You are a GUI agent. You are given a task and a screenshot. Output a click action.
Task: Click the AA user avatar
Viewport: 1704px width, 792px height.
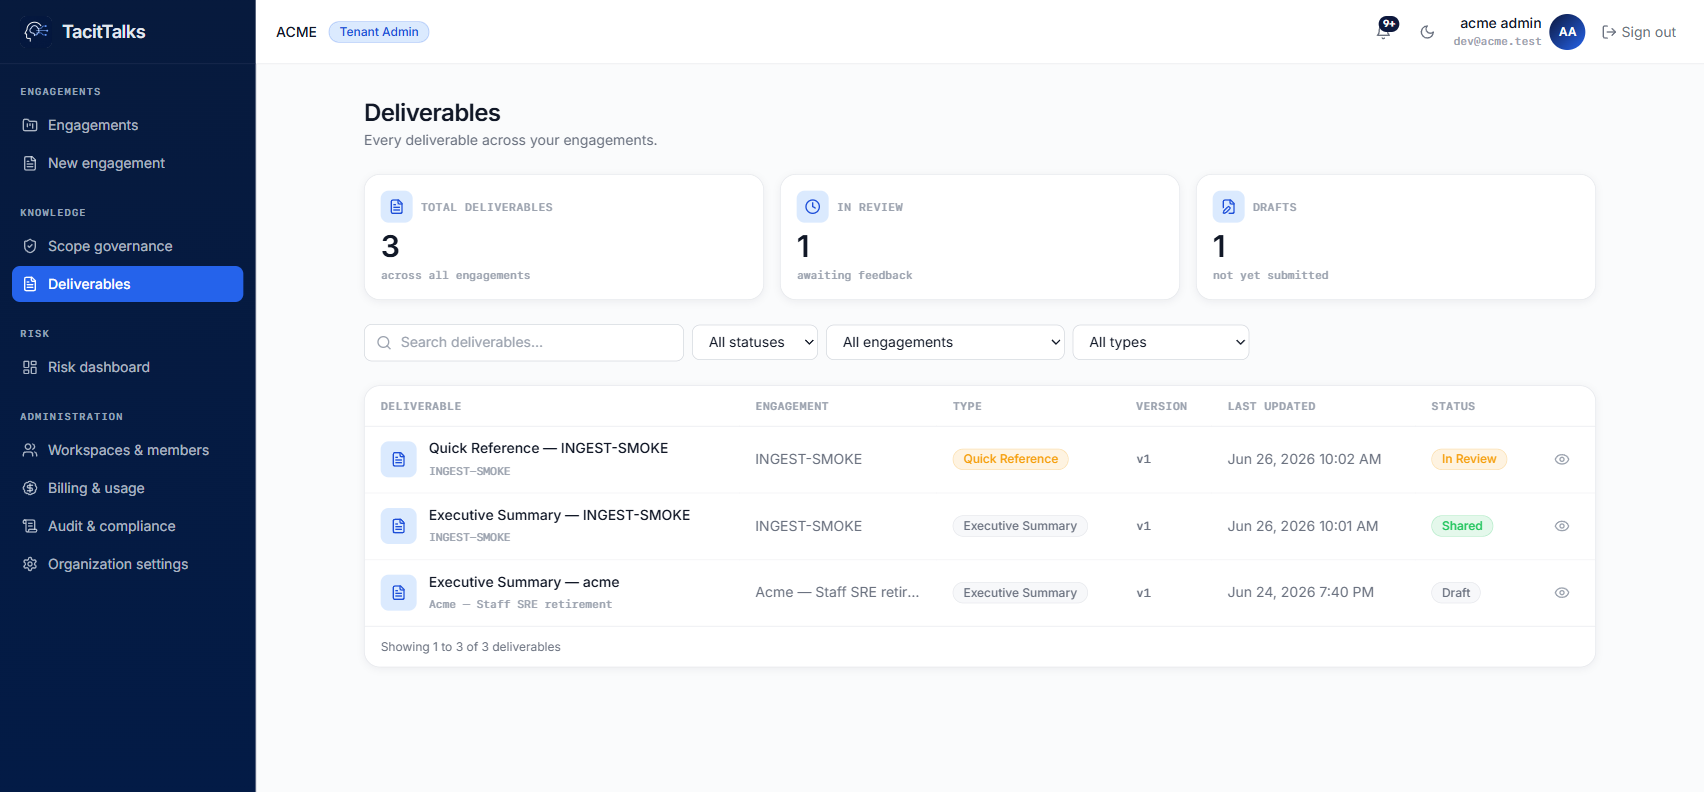pyautogui.click(x=1567, y=32)
